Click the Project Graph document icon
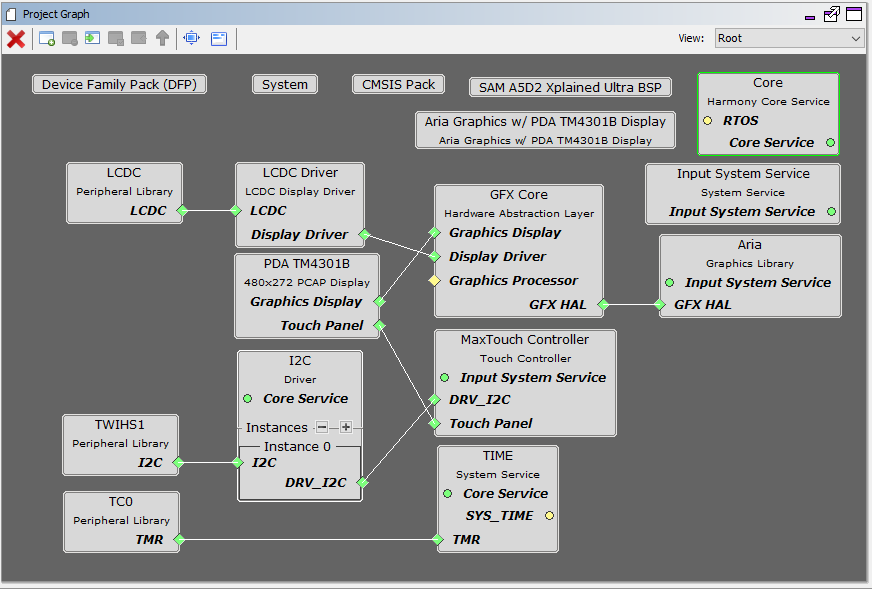The image size is (872, 589). coord(11,14)
